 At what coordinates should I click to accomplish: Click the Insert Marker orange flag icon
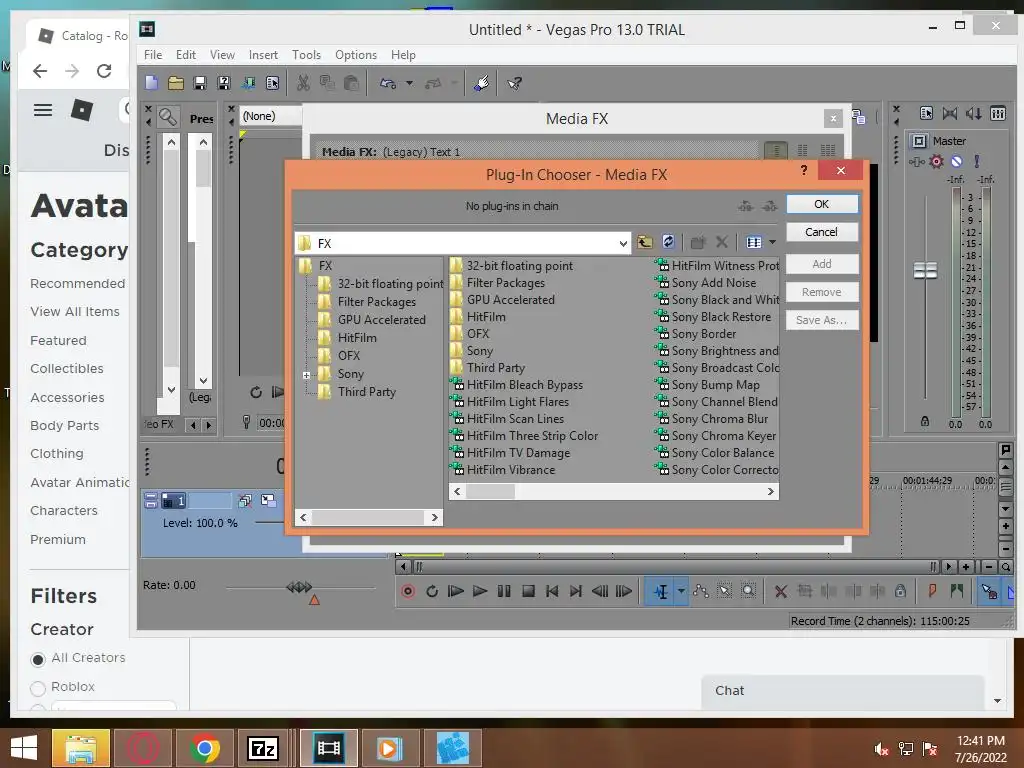pos(933,592)
